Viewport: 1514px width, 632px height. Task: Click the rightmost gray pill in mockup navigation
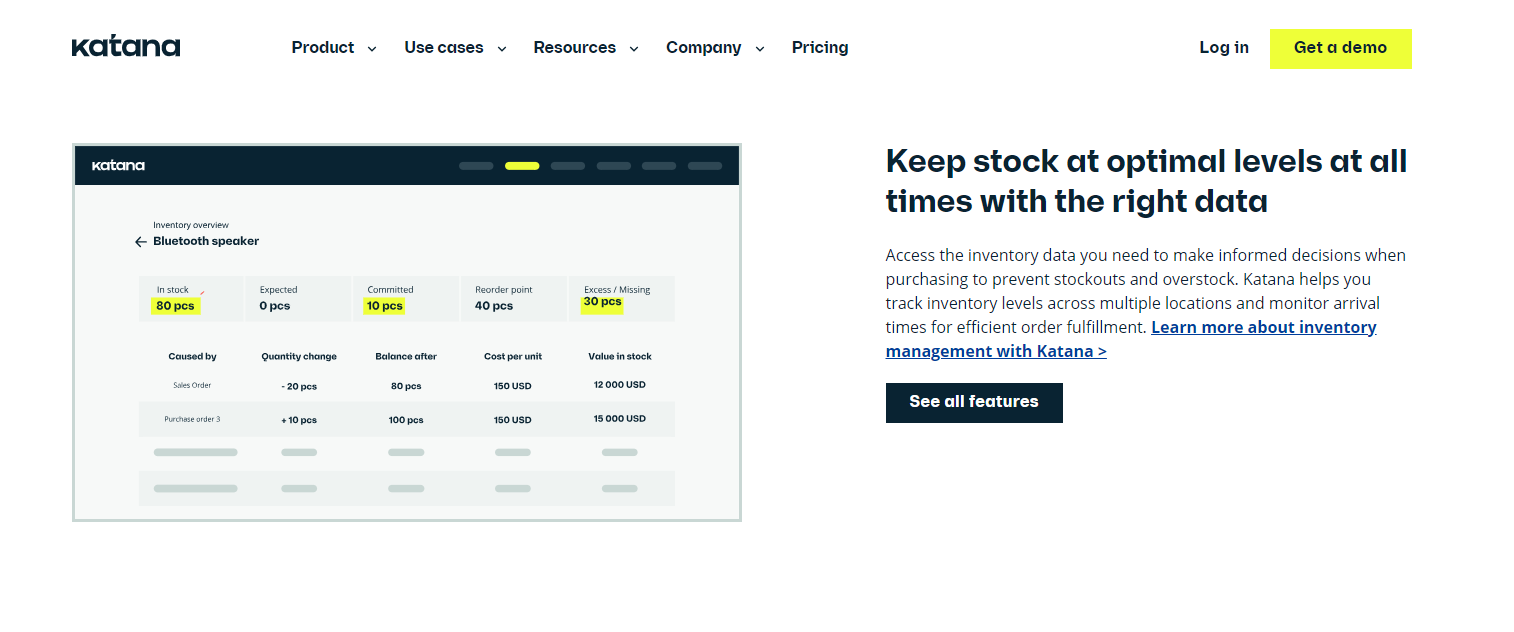705,166
